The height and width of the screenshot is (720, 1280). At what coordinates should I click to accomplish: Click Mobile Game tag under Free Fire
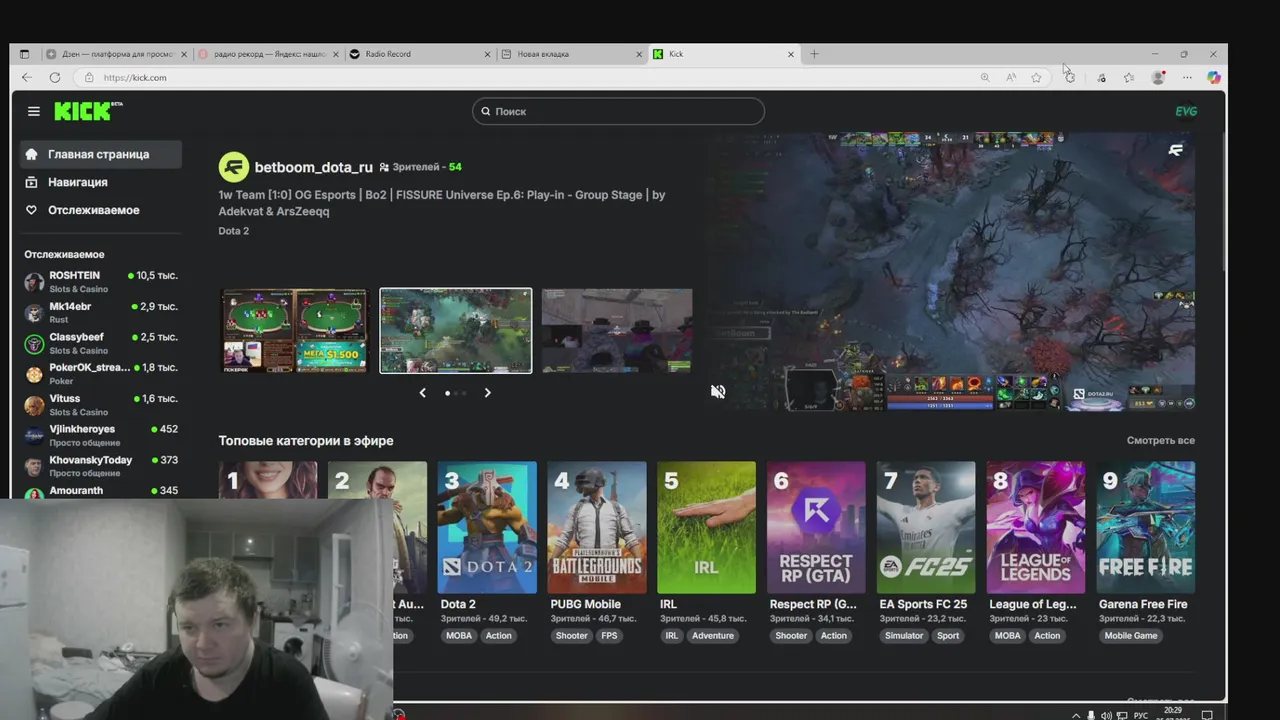click(1131, 636)
